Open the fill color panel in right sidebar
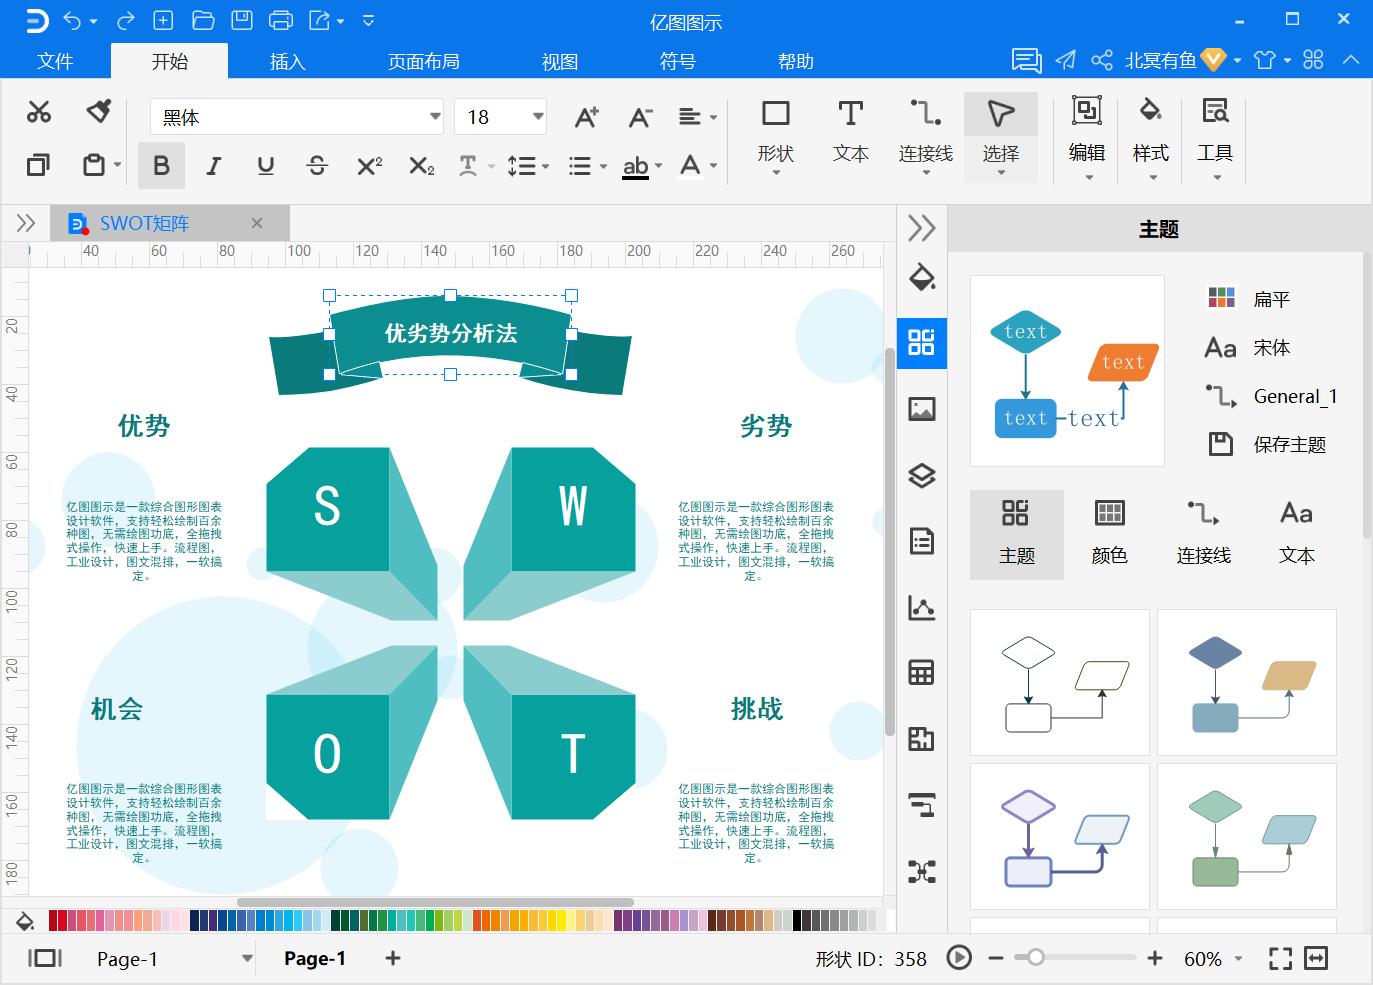This screenshot has height=985, width=1373. (x=921, y=278)
